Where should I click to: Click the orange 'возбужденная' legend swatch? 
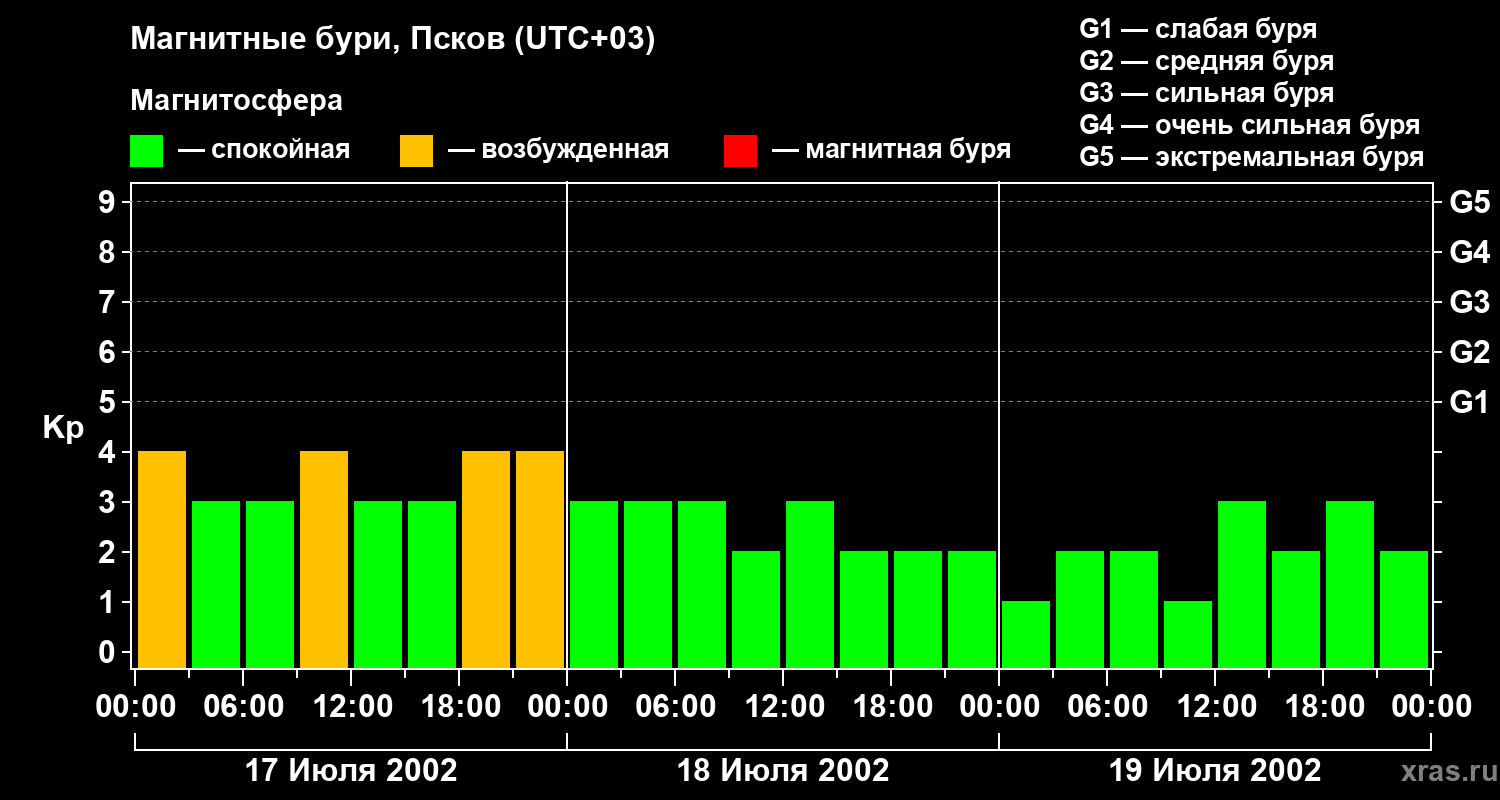coord(416,151)
